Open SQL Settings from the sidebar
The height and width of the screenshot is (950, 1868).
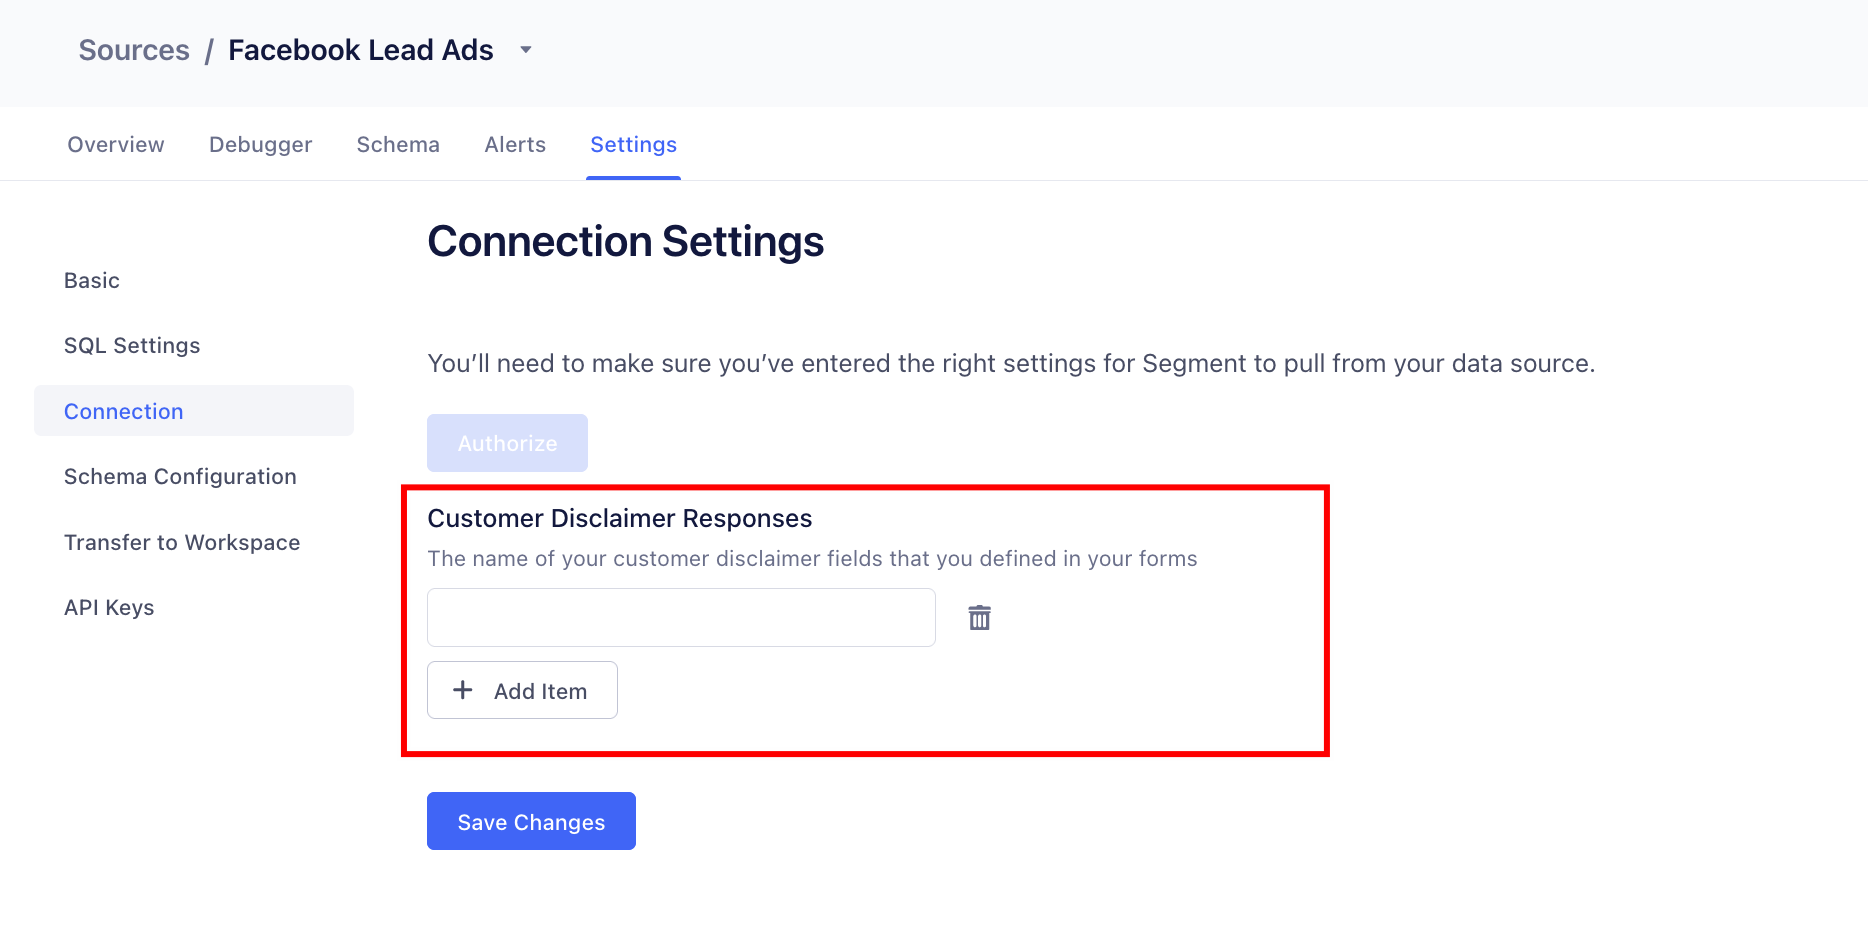(131, 345)
